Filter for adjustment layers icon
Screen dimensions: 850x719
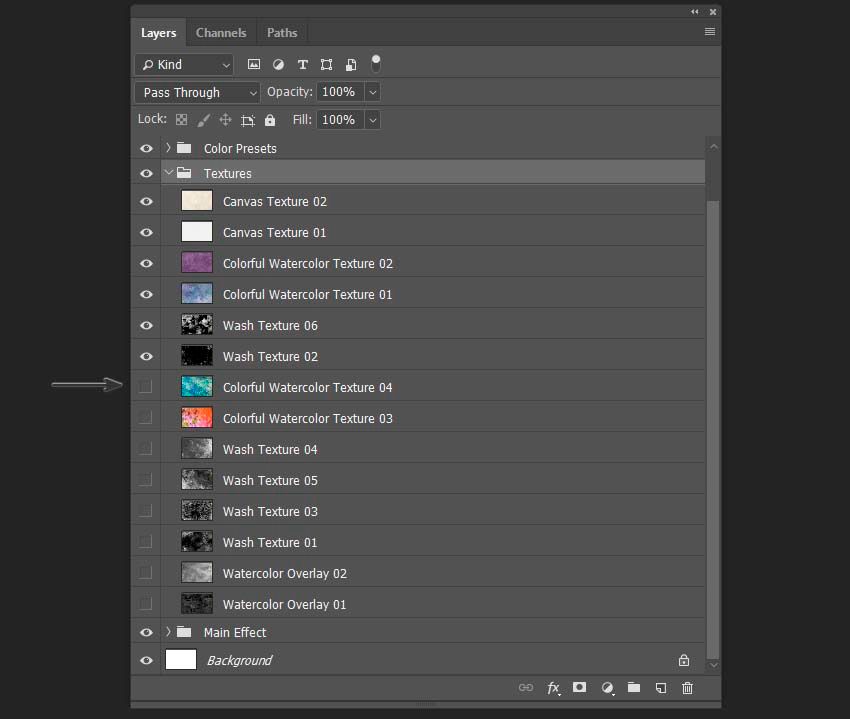coord(278,65)
